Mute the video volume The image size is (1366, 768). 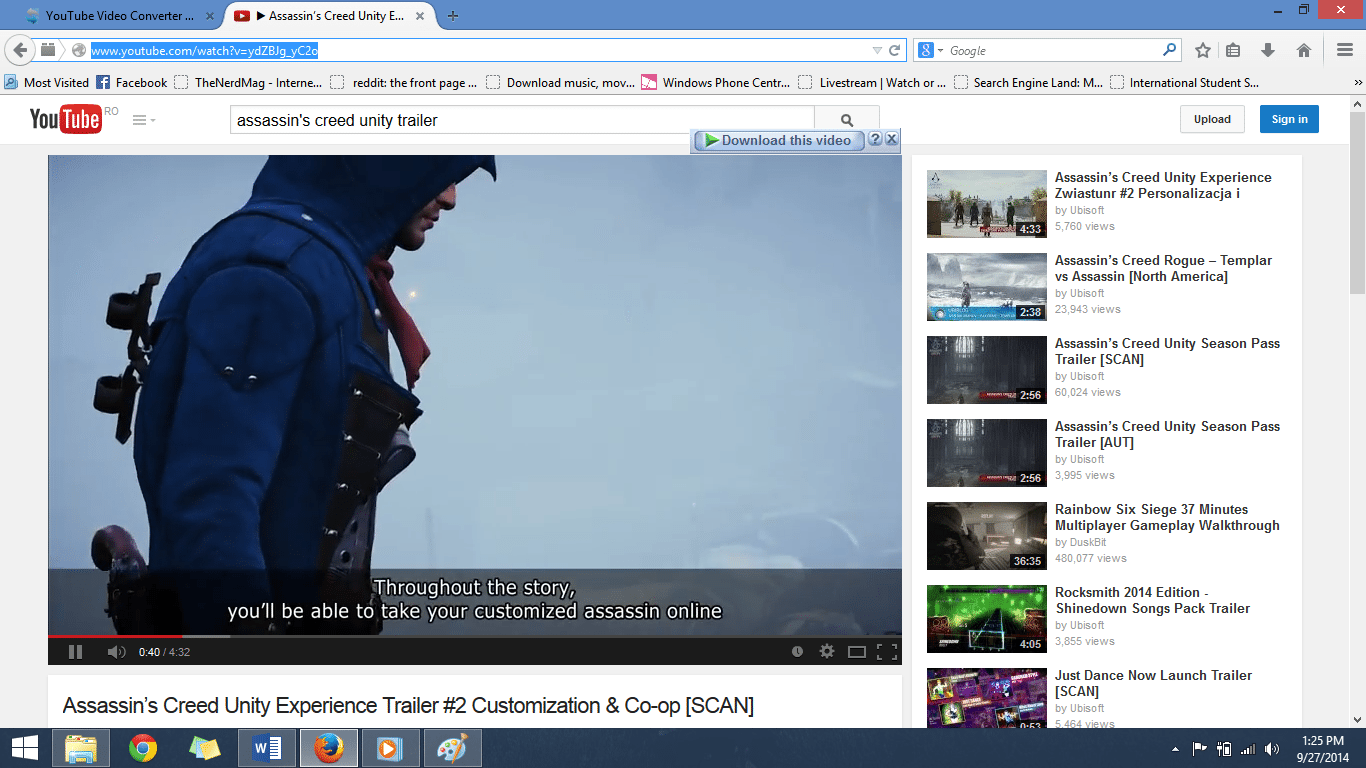[115, 651]
